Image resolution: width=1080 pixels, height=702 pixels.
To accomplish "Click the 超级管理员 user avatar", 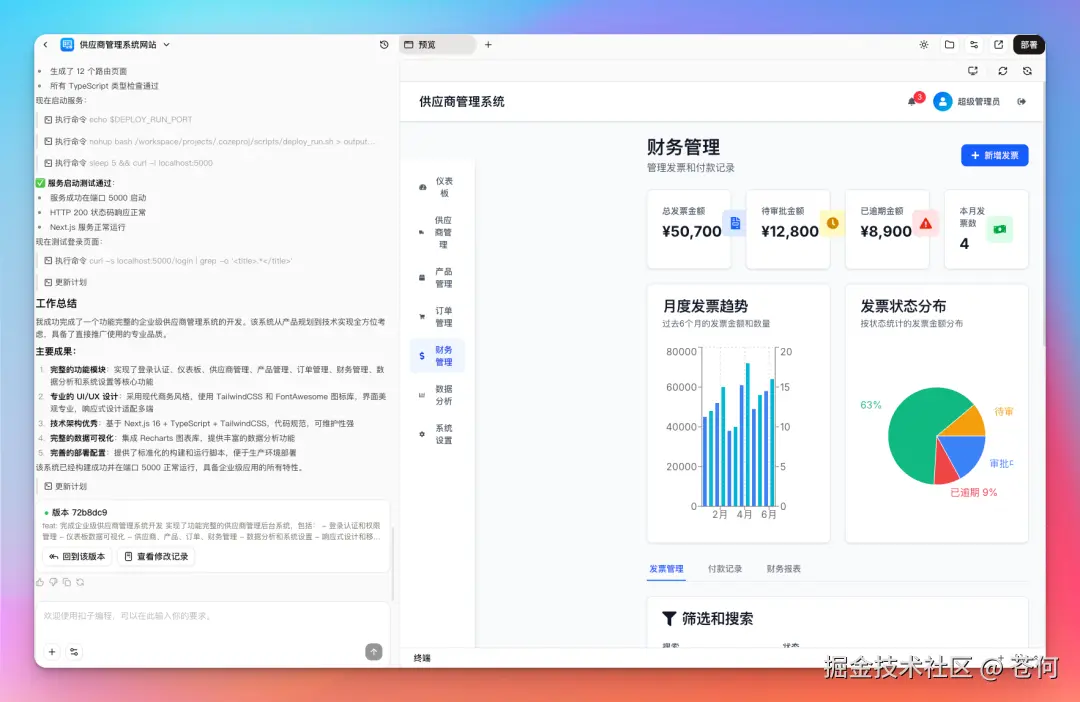I will [x=942, y=101].
